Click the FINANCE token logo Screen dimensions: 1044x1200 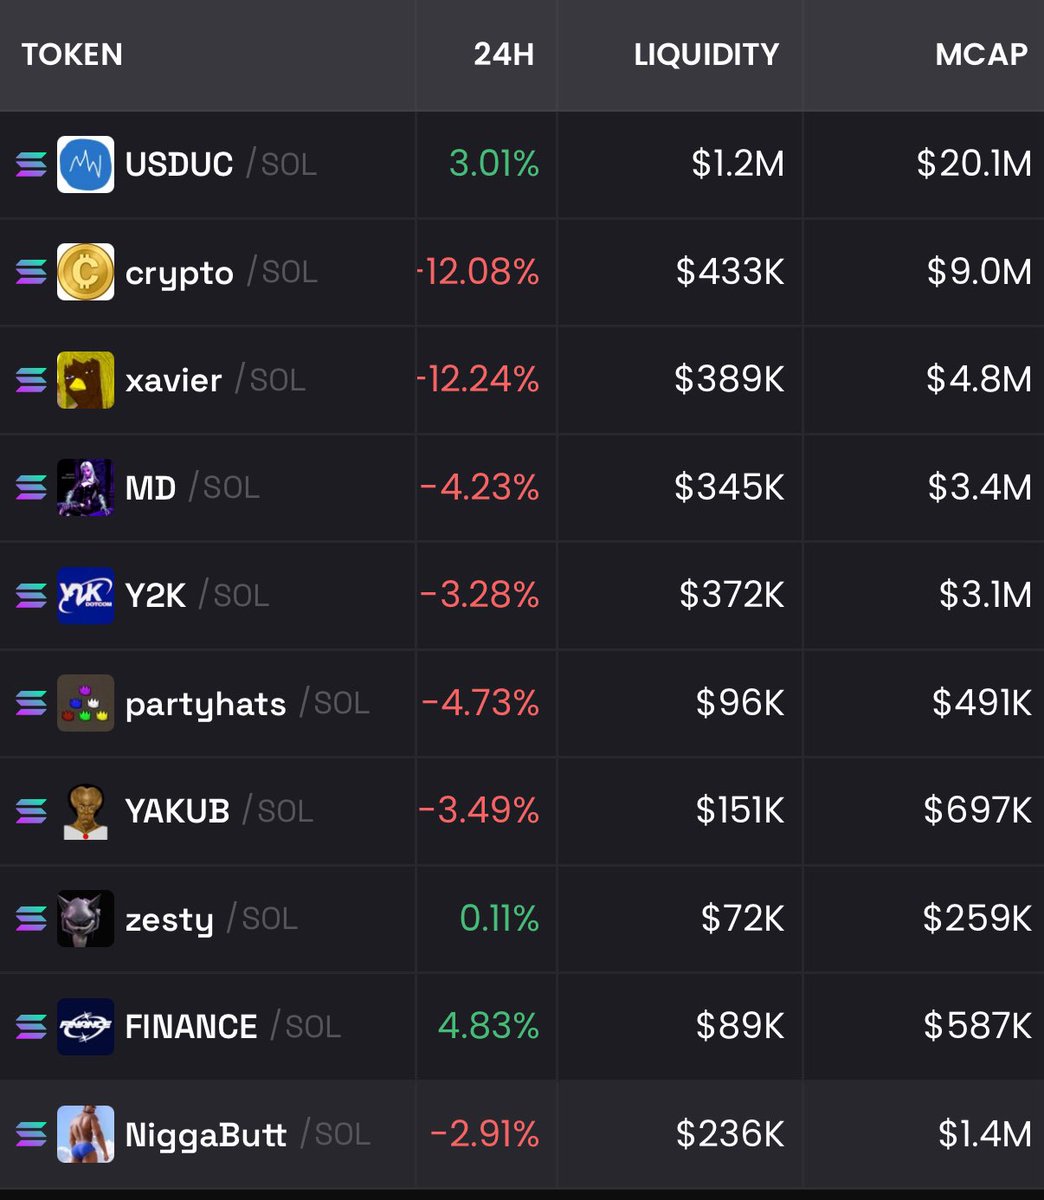point(85,1027)
